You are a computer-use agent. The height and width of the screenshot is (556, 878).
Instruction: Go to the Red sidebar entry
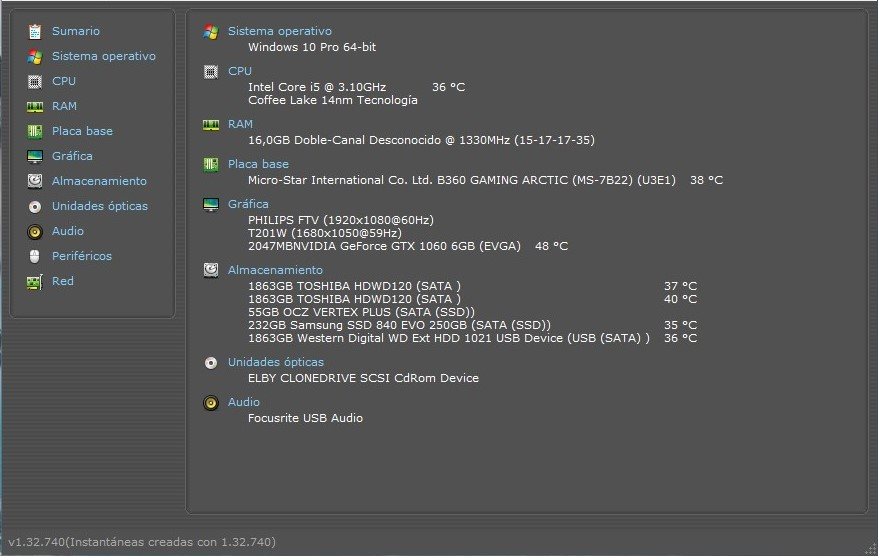click(63, 281)
